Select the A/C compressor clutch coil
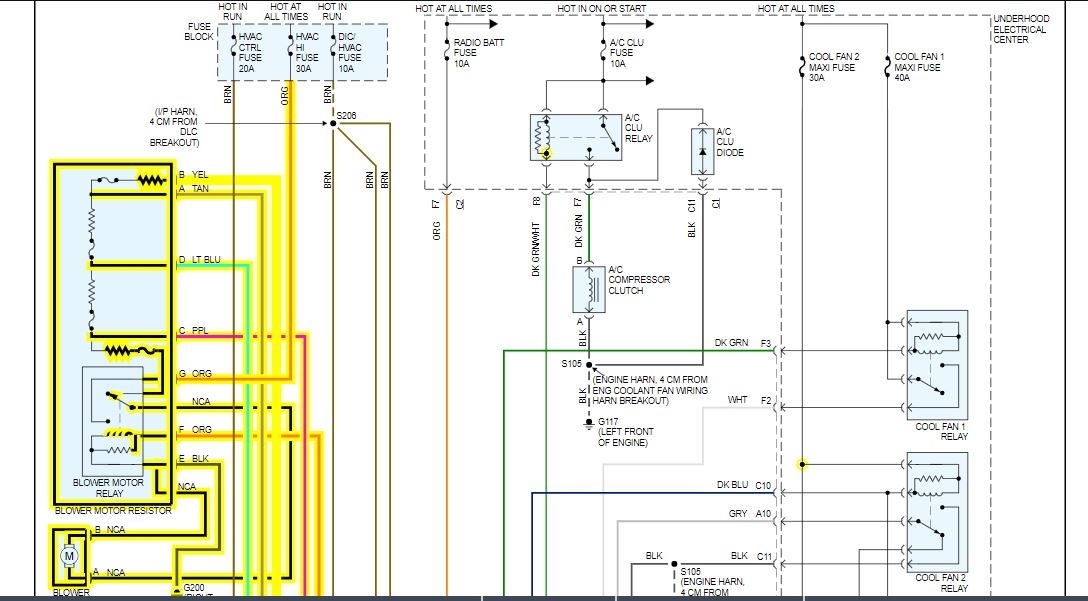1088x601 pixels. click(588, 289)
